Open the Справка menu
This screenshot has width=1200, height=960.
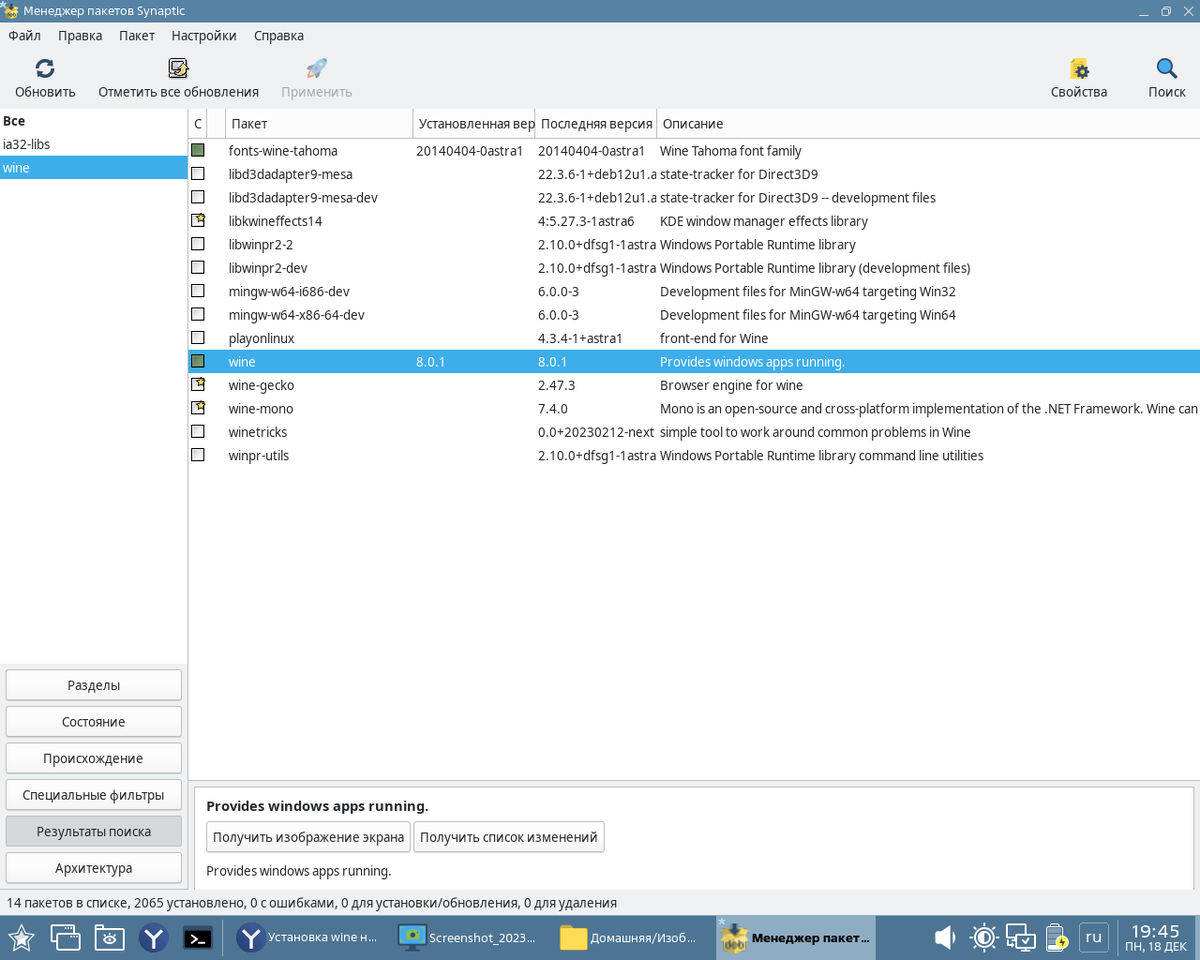click(x=279, y=35)
